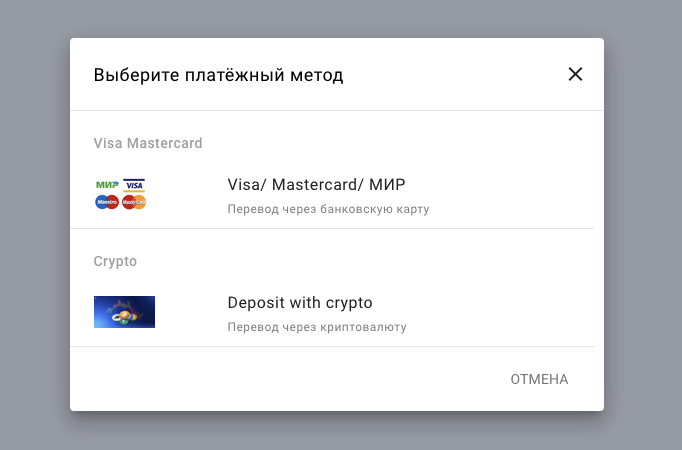Select the Visa/ Mastercard/ МИР payment option title

tap(316, 185)
